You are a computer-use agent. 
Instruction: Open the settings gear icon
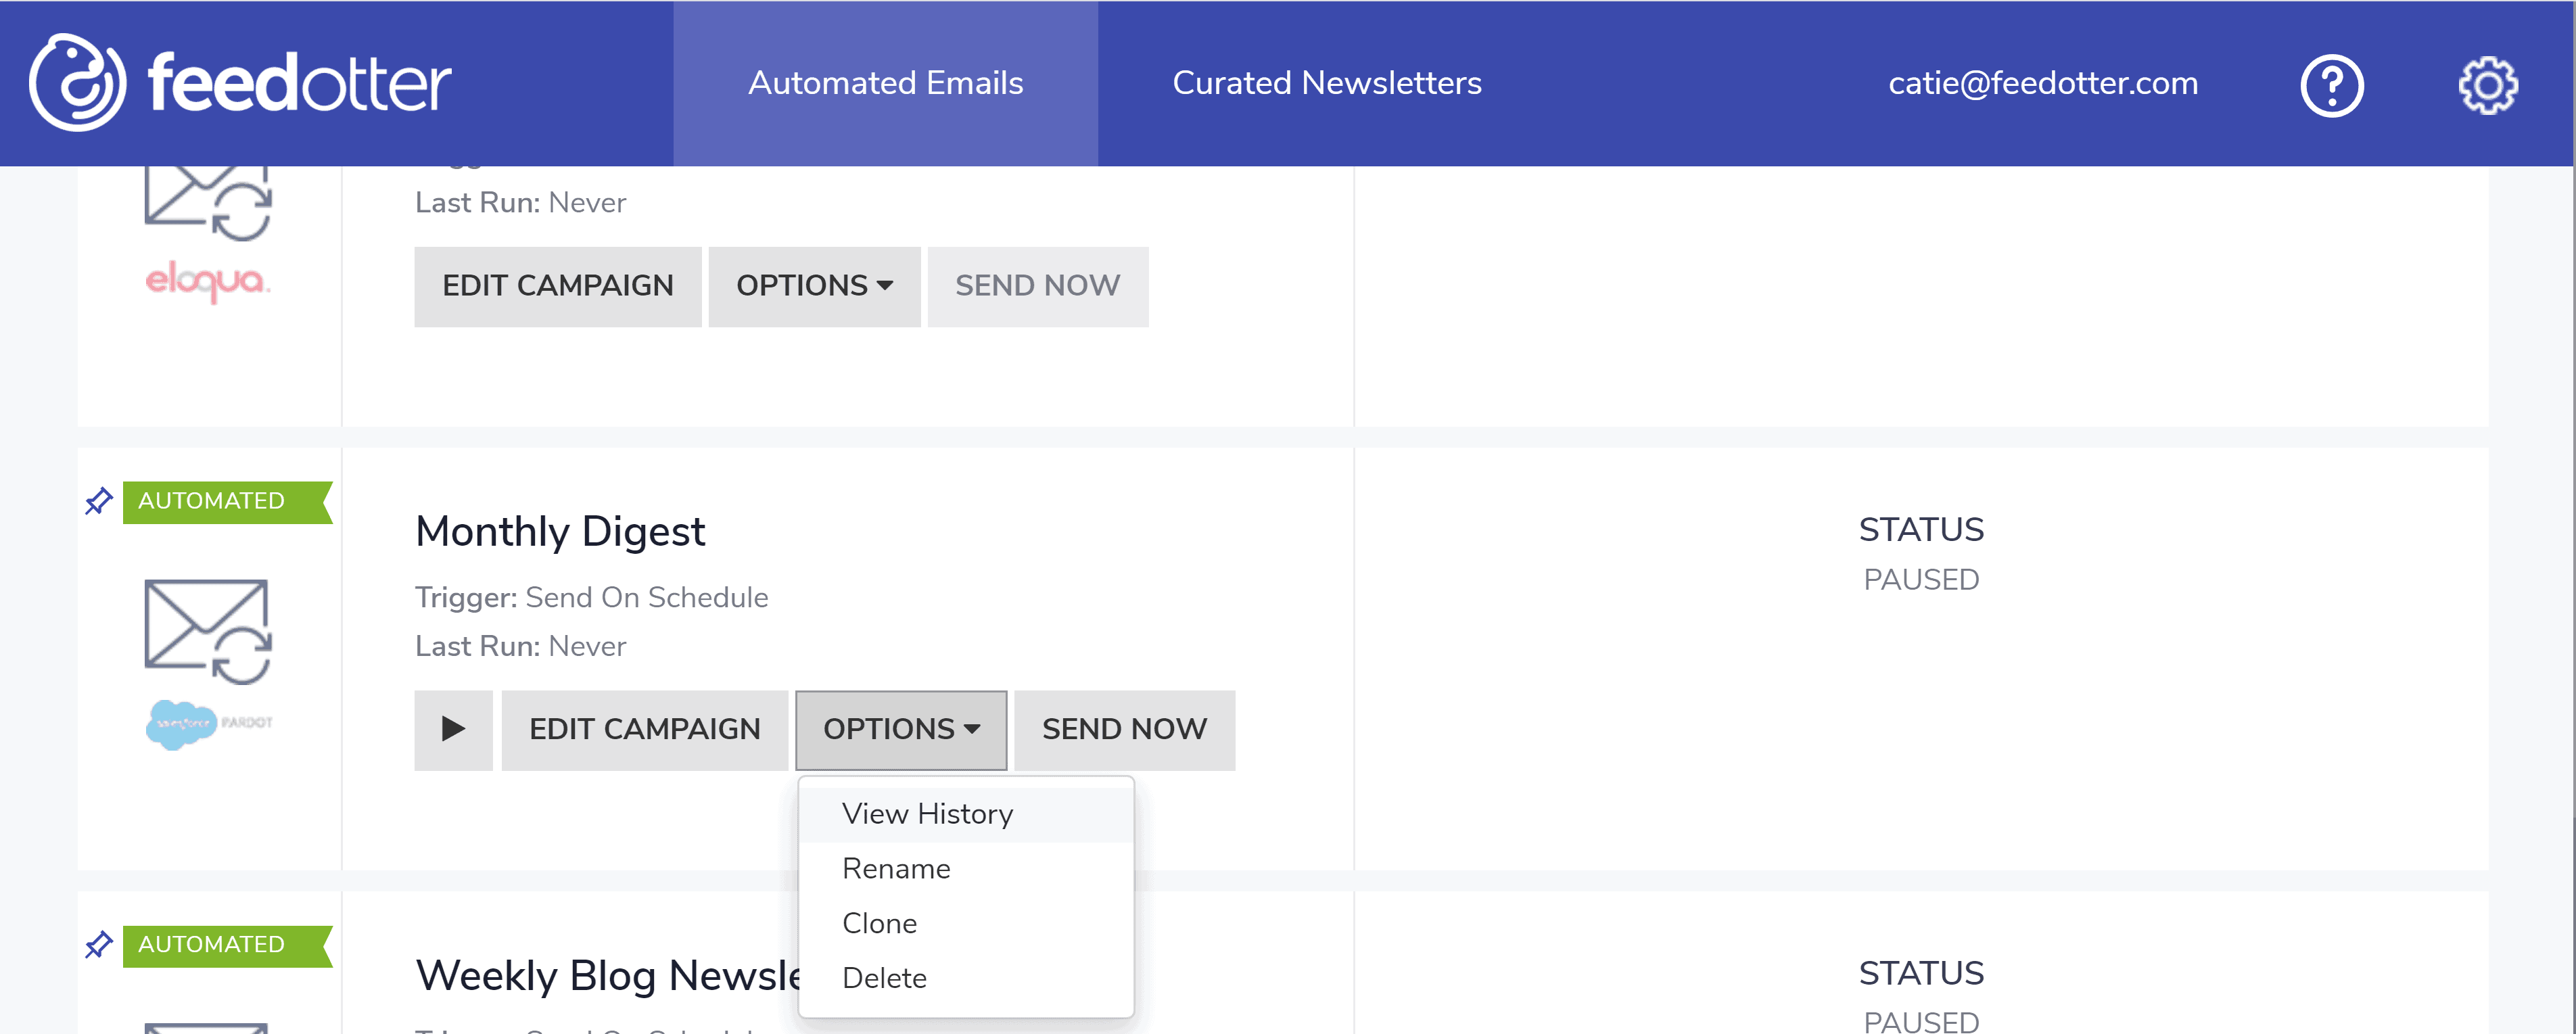[x=2487, y=85]
